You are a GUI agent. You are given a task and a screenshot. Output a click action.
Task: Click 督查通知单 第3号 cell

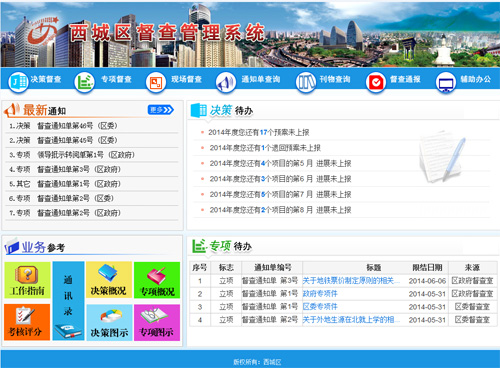[270, 281]
